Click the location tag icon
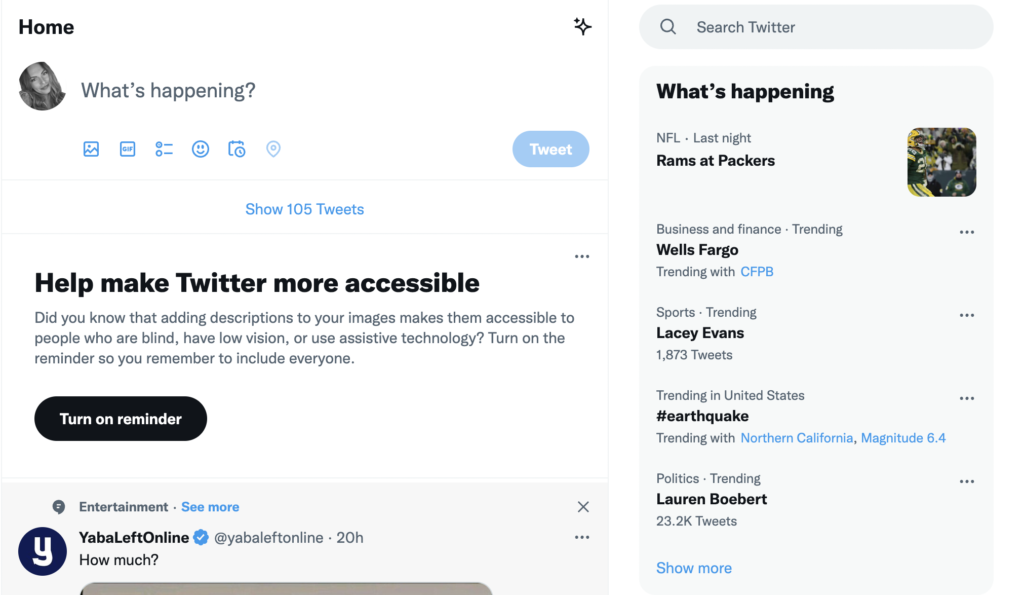The image size is (1024, 595). click(x=273, y=148)
